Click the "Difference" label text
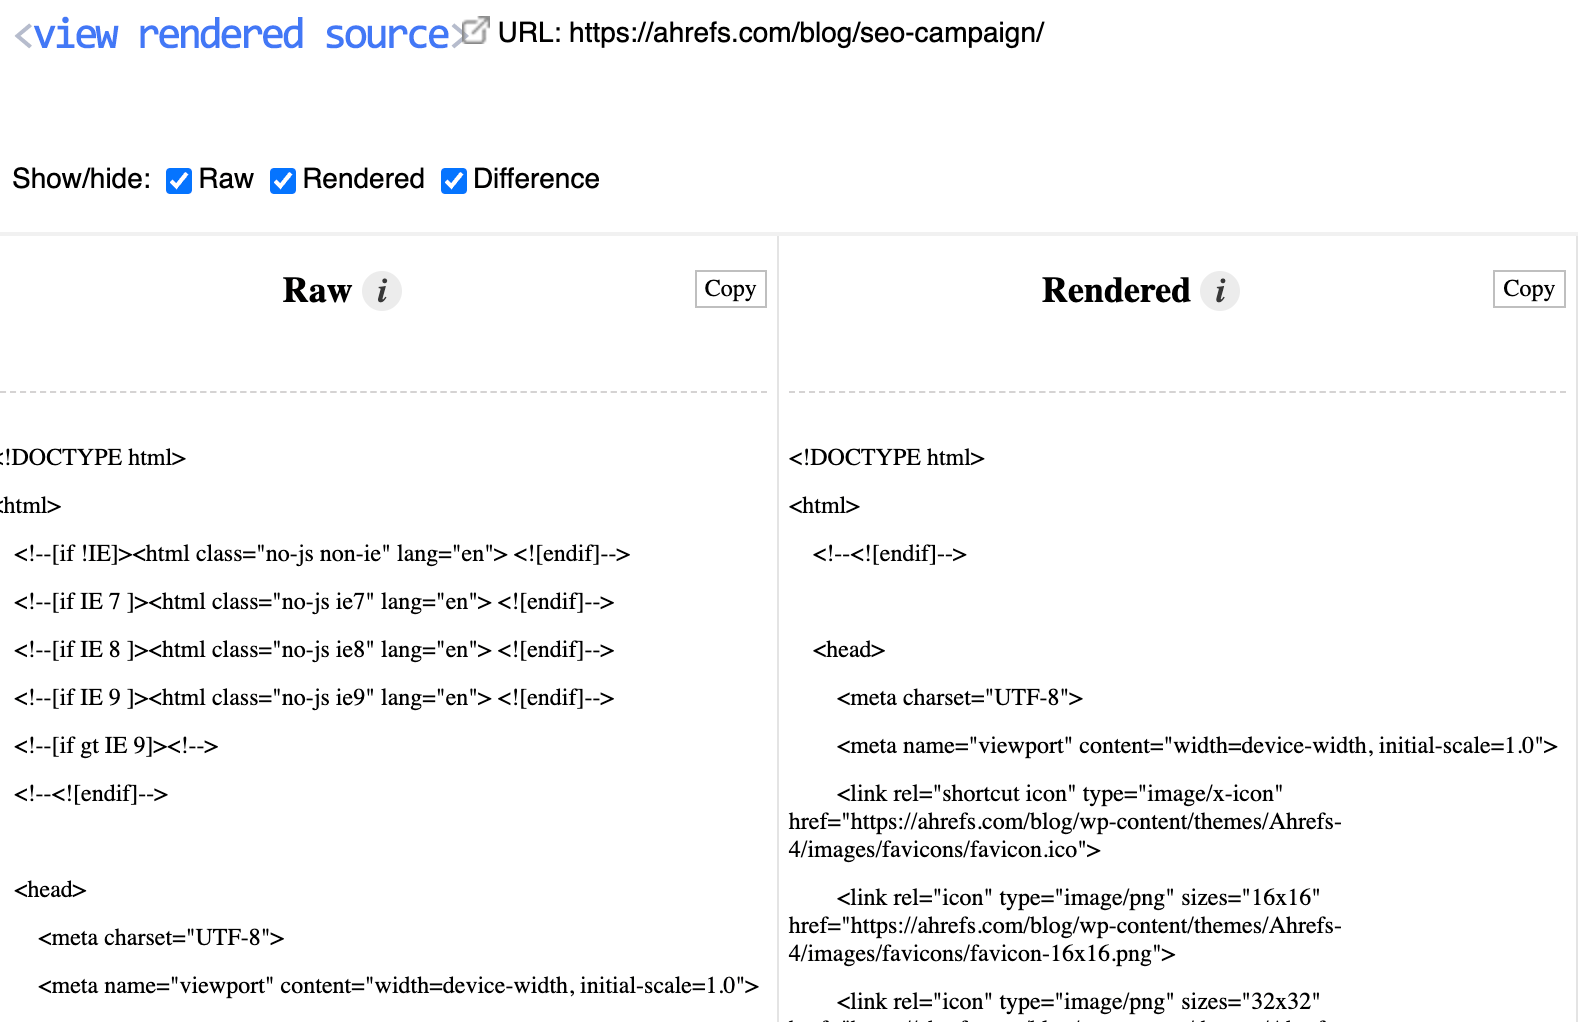The height and width of the screenshot is (1022, 1578). click(x=536, y=179)
